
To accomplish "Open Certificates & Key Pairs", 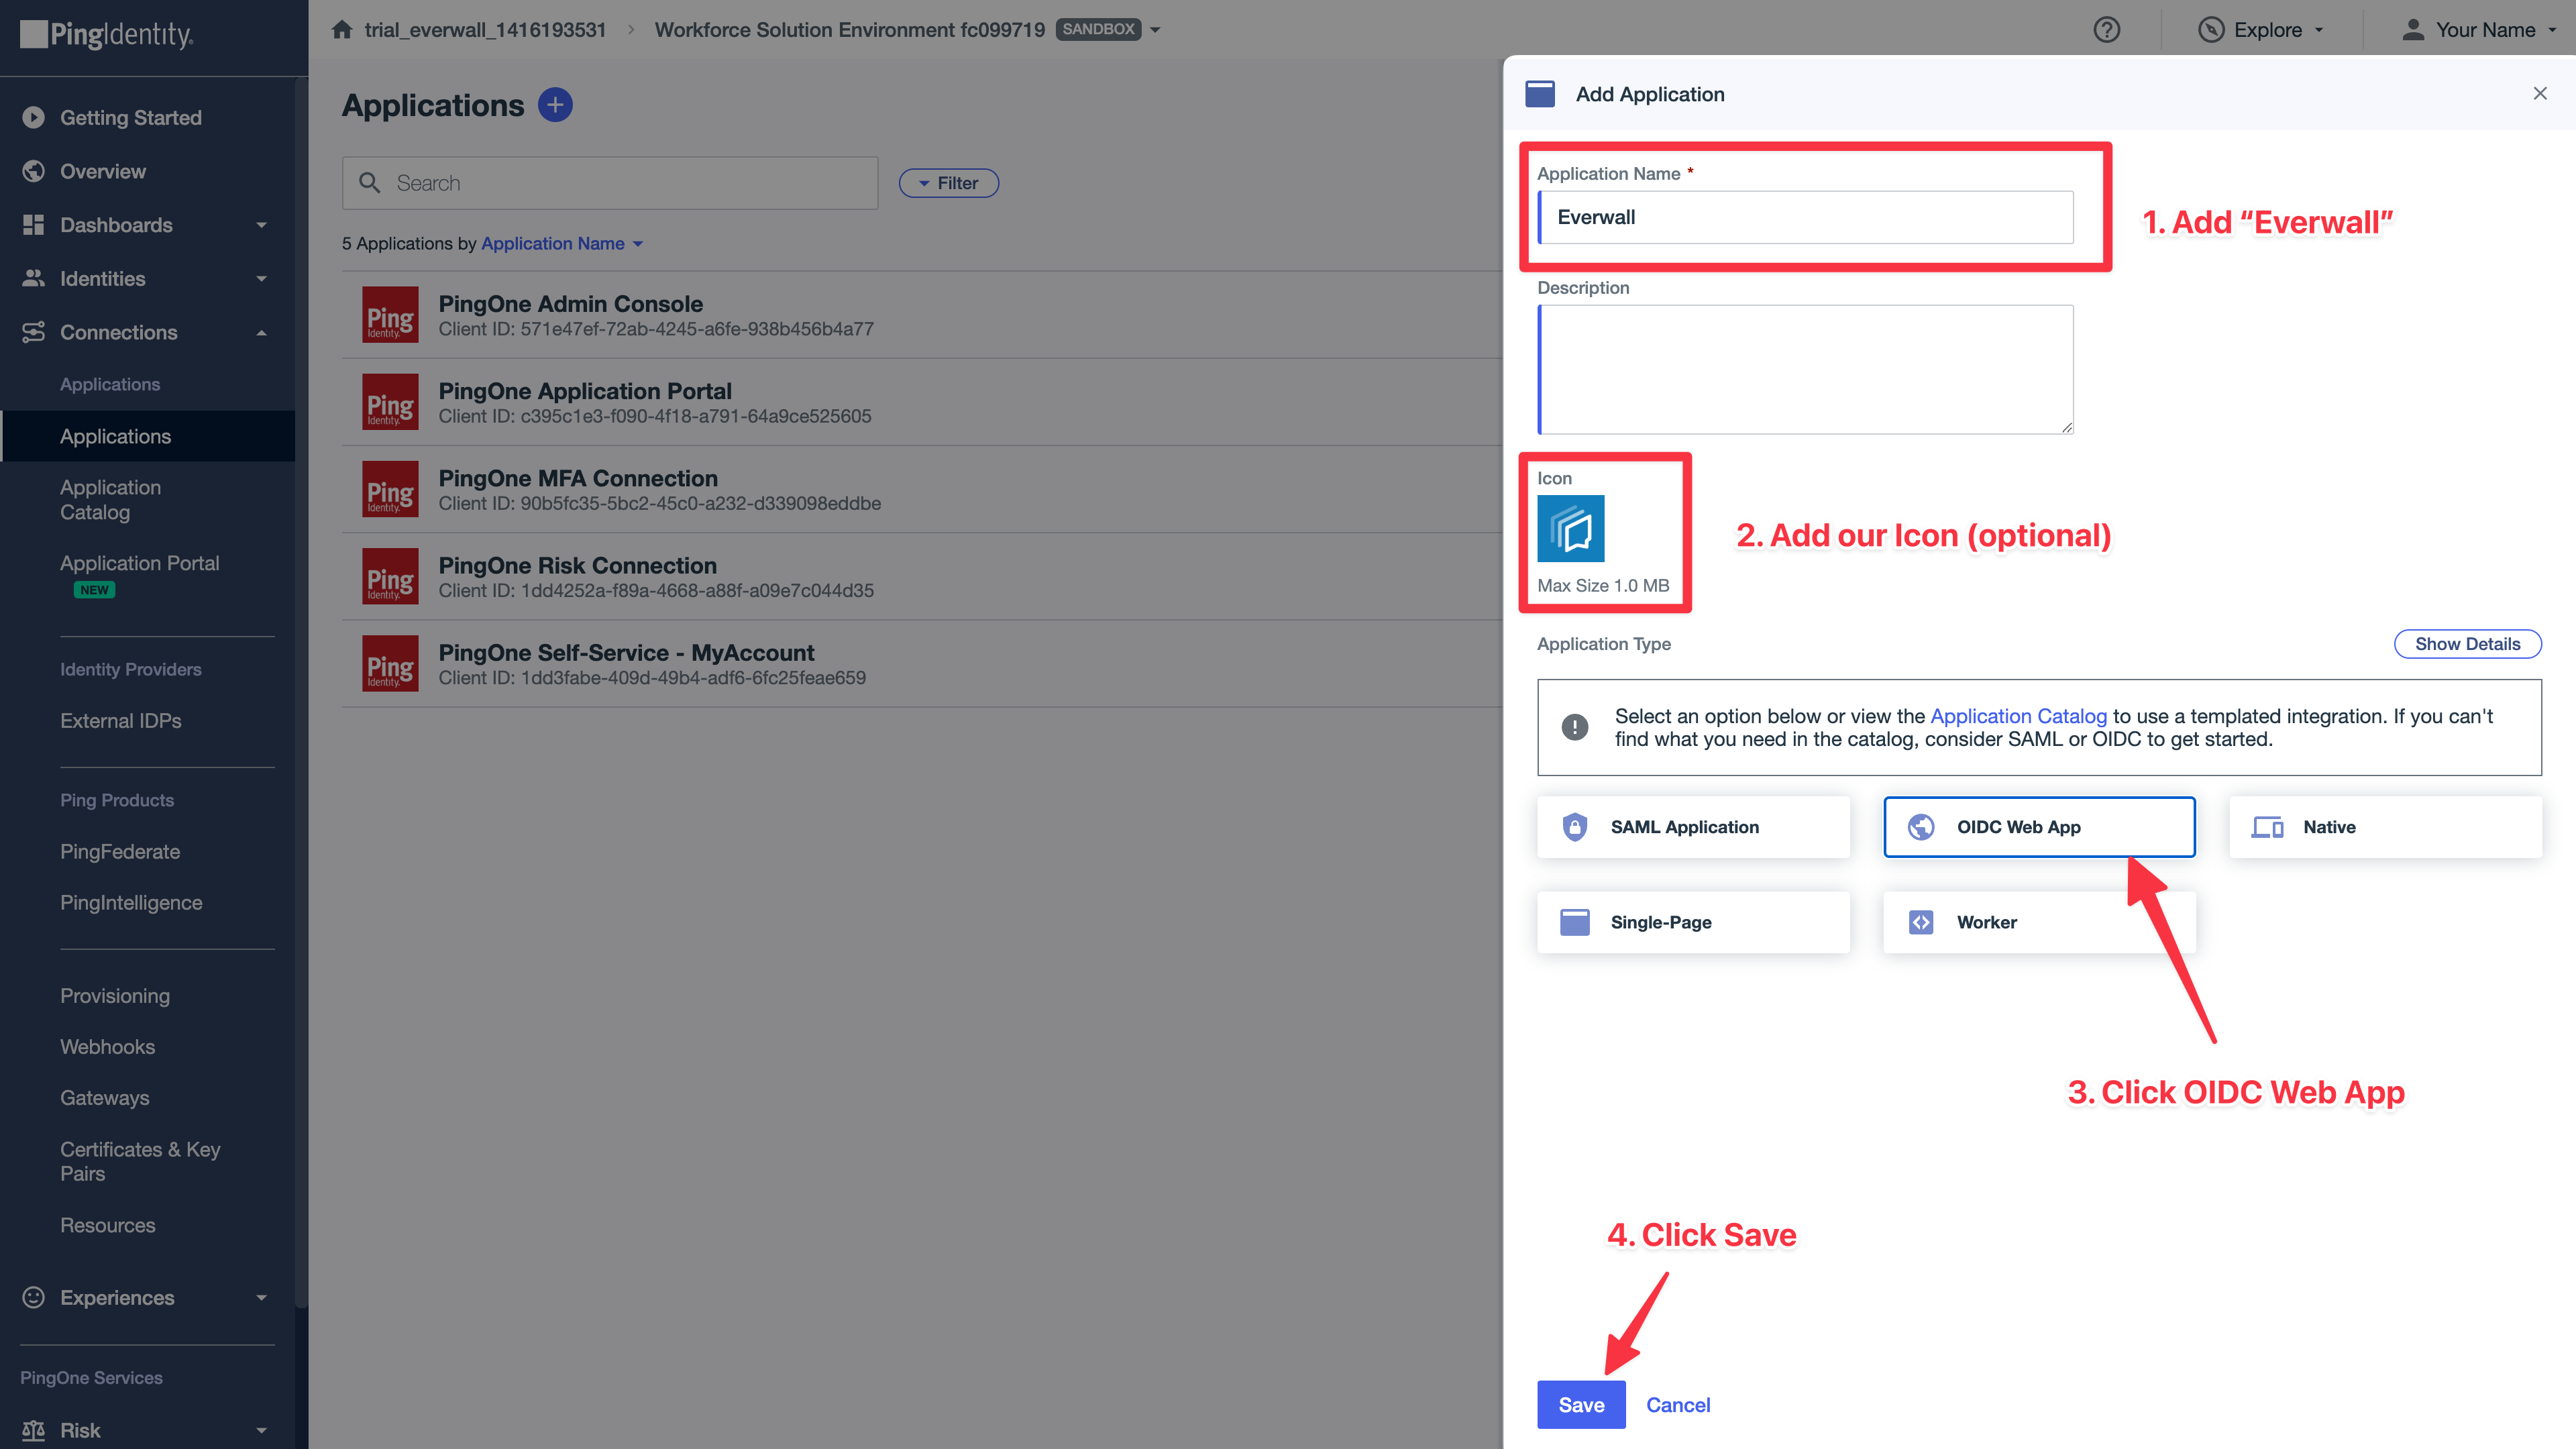I will coord(140,1161).
